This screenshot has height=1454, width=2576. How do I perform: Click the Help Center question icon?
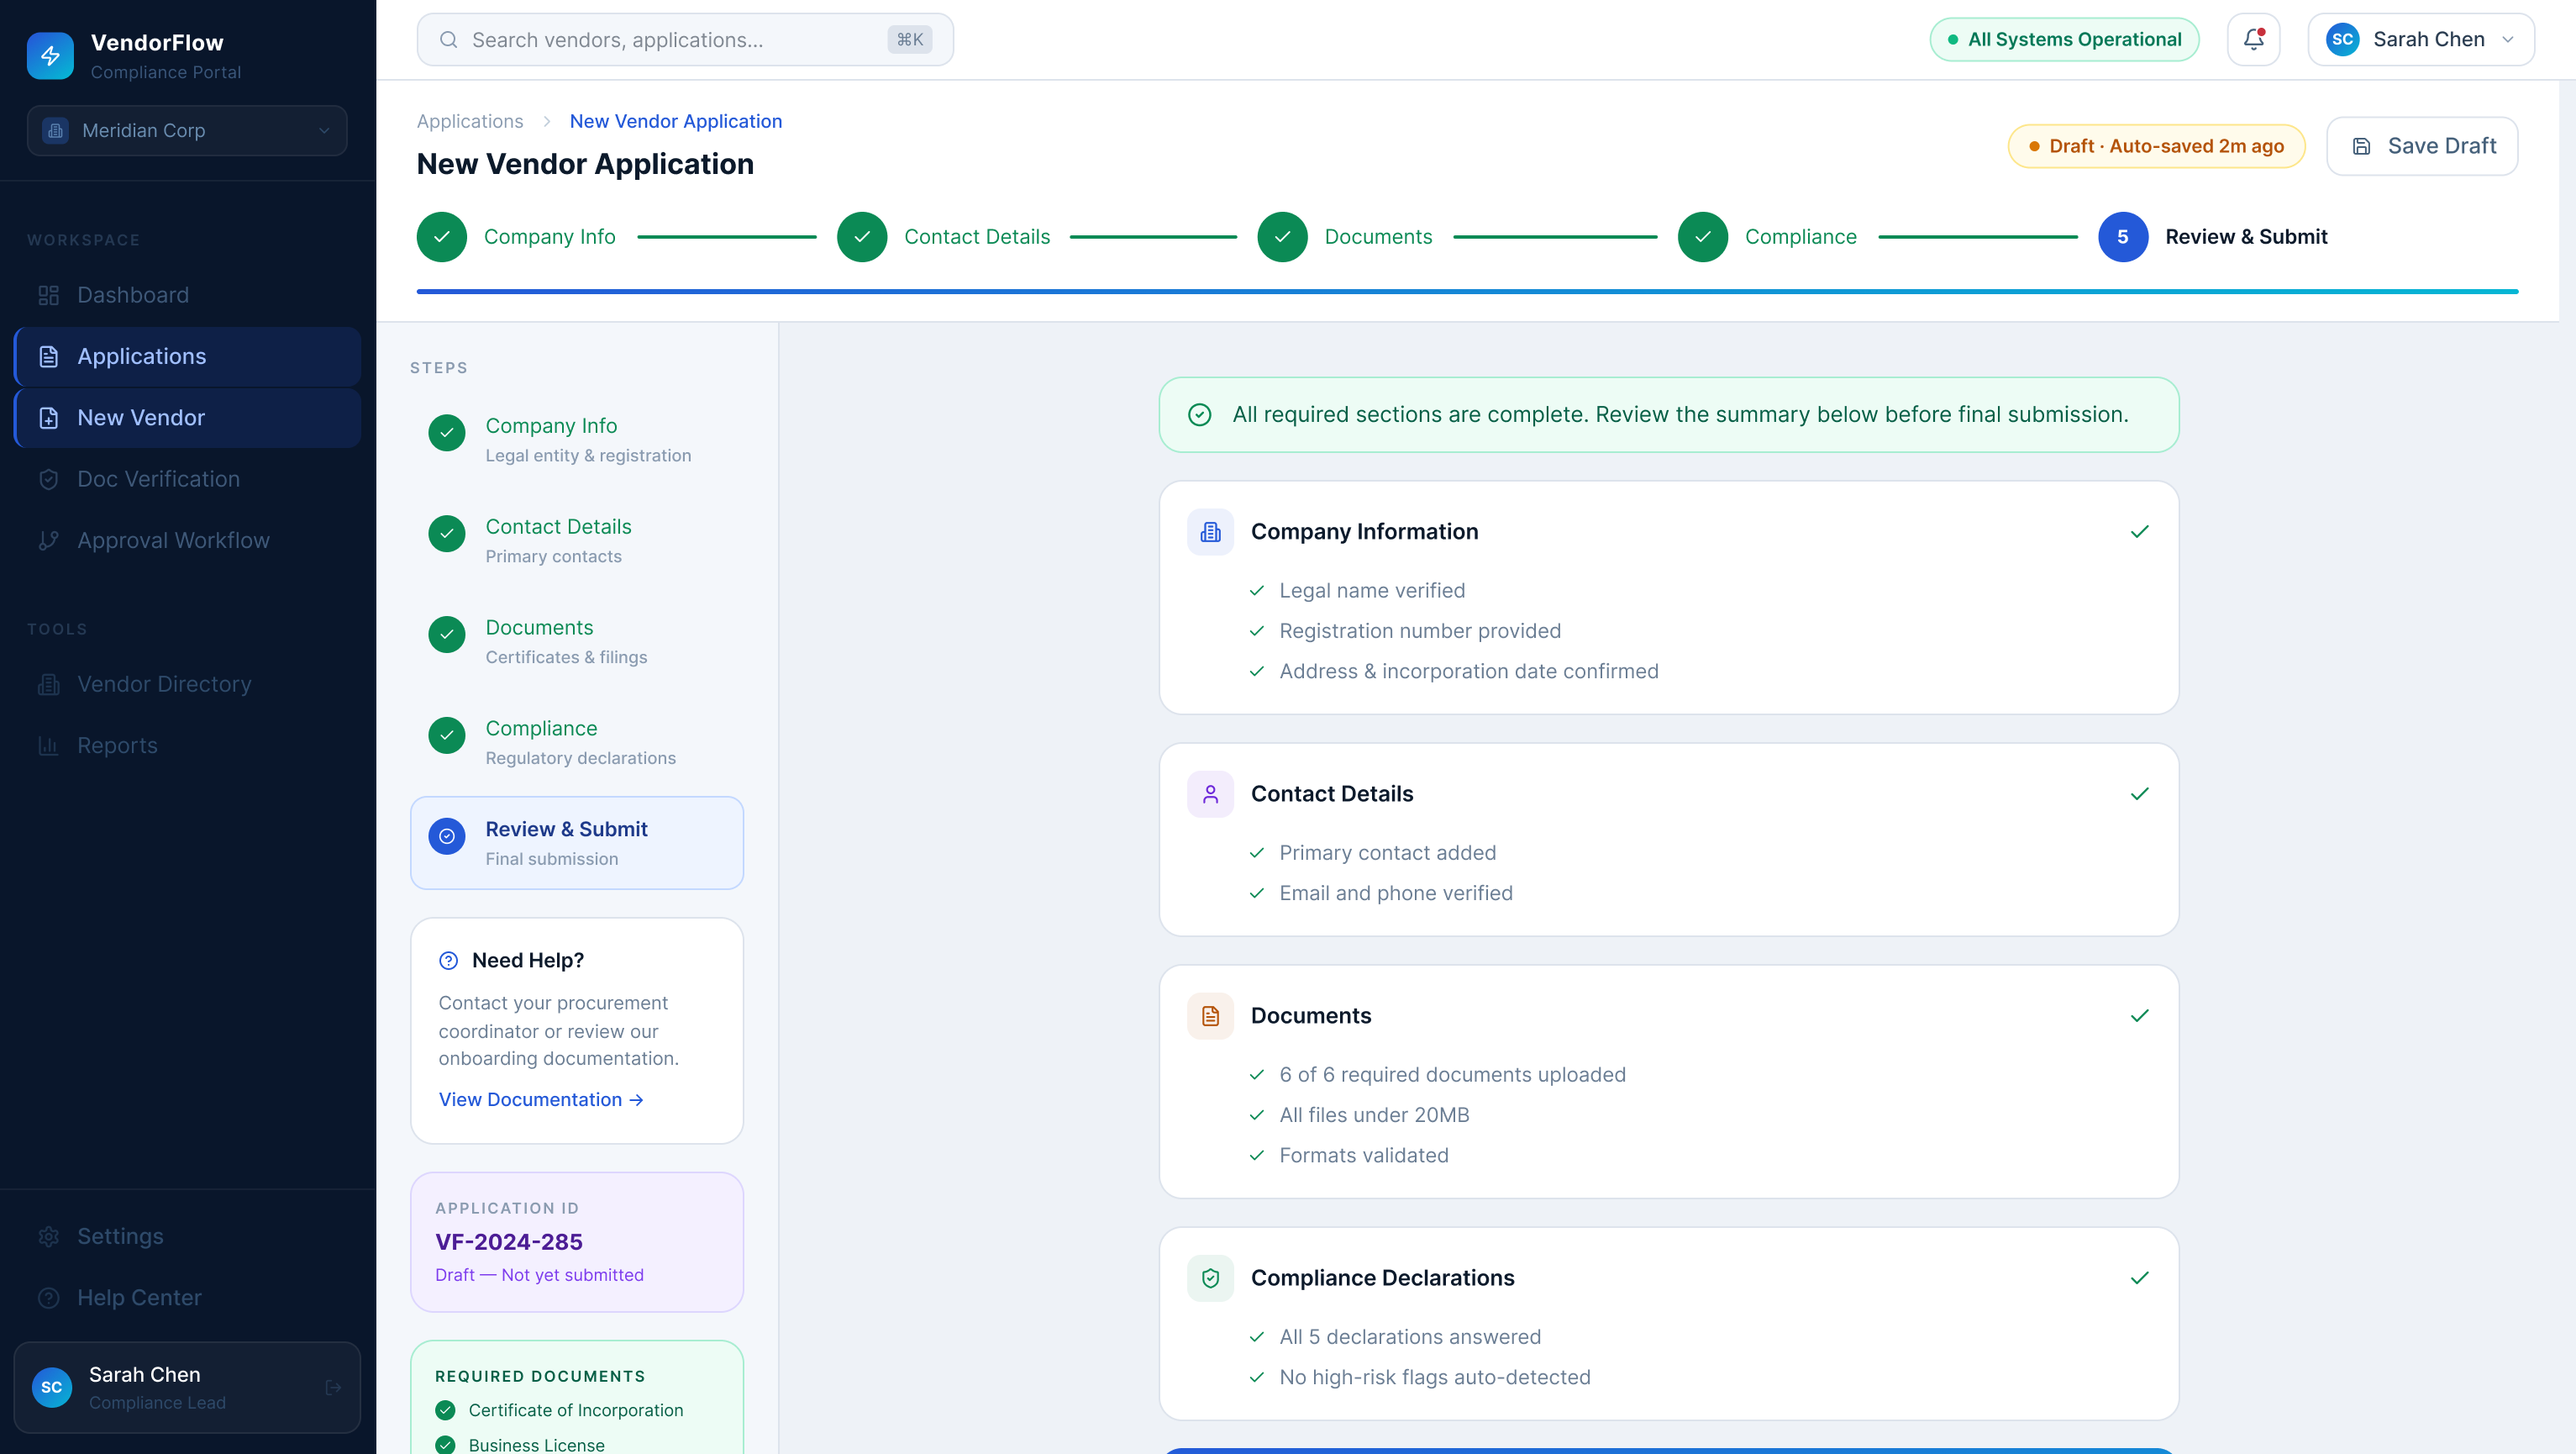(x=48, y=1297)
